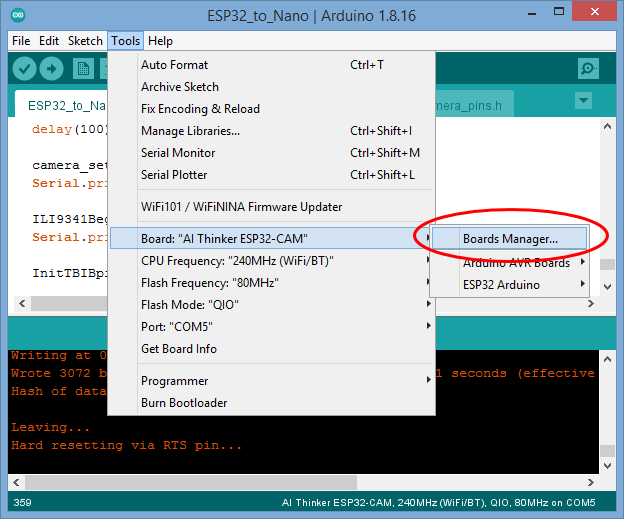The height and width of the screenshot is (519, 624).
Task: Close the Arduino IDE window
Action: 595,12
